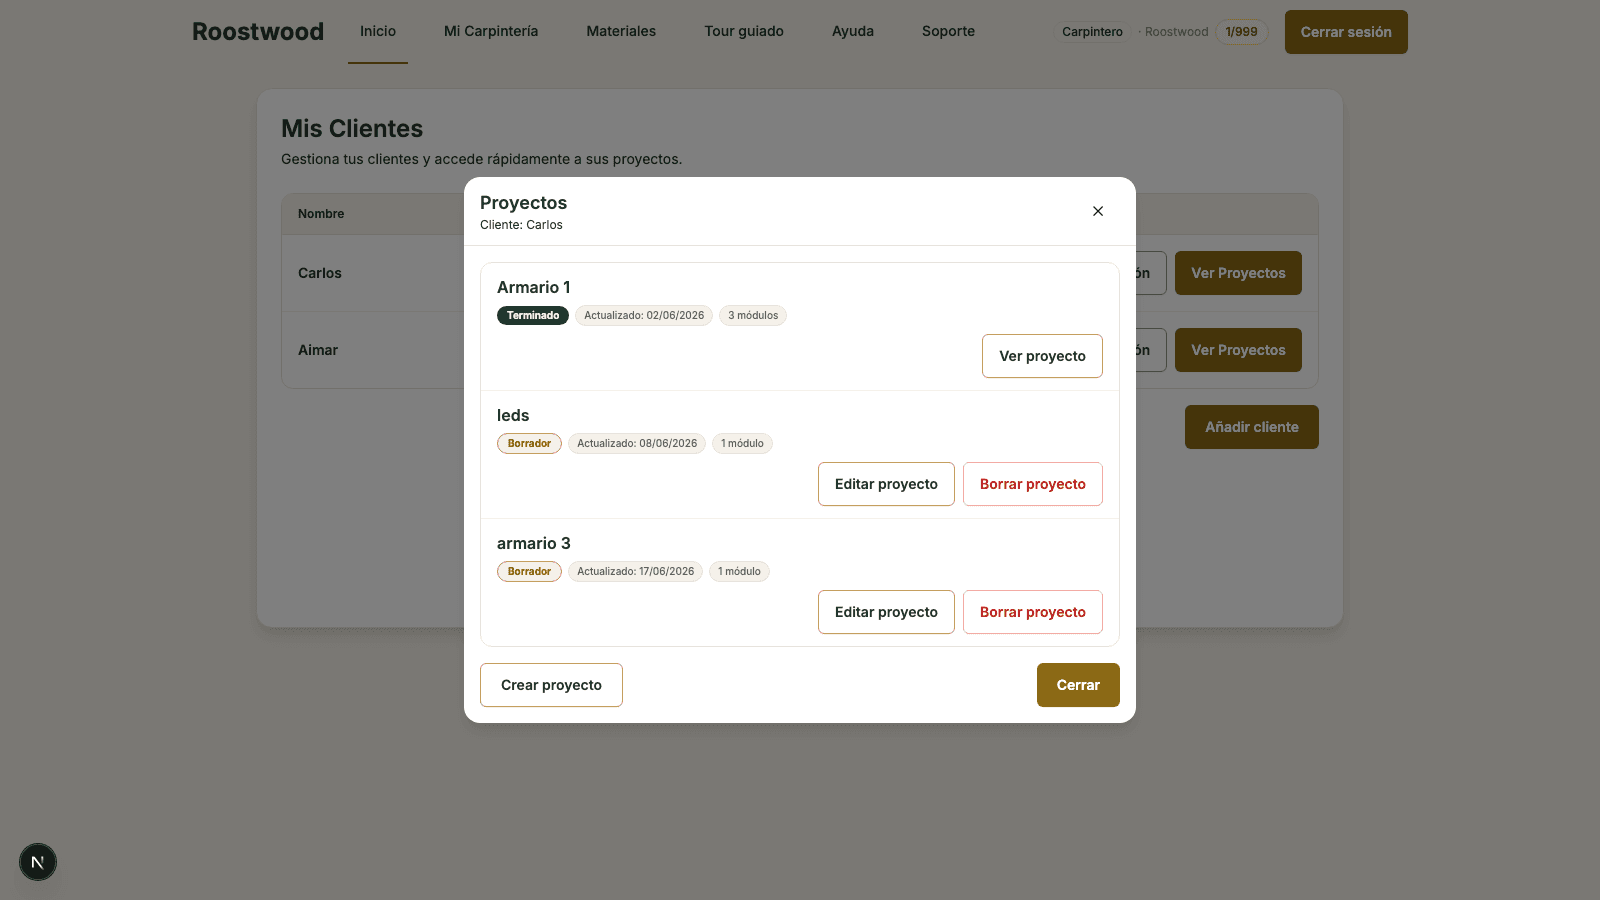Viewport: 1600px width, 900px height.
Task: Click the Terminado status badge
Action: pyautogui.click(x=533, y=315)
